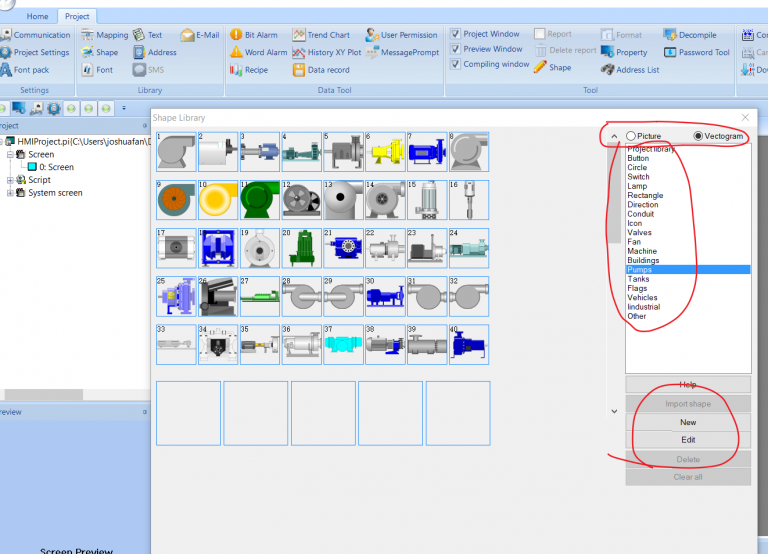Click the New button
The image size is (768, 554).
688,422
